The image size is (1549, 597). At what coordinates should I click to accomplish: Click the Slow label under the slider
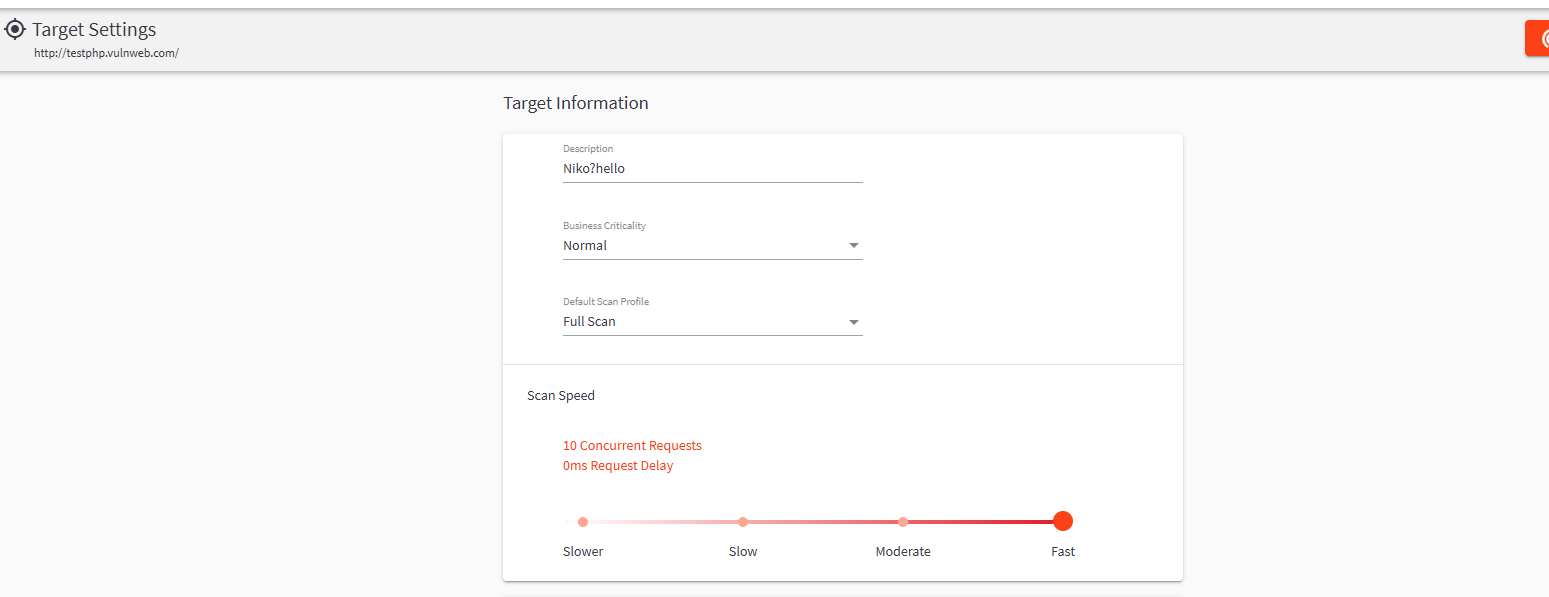[x=743, y=552]
